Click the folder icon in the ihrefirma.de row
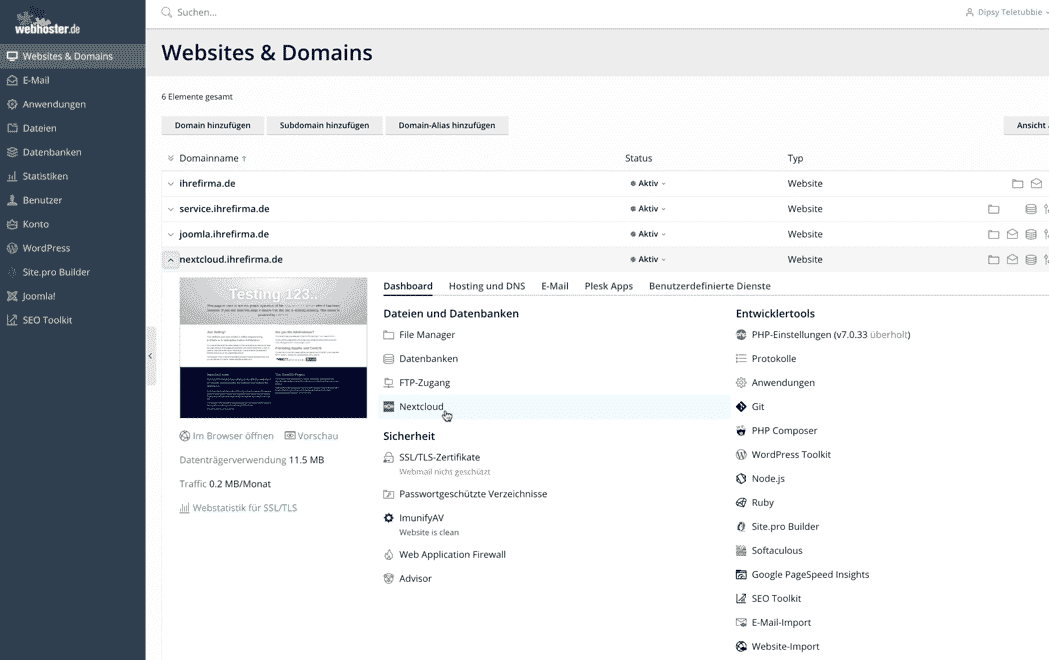The height and width of the screenshot is (660, 1049). tap(1018, 183)
